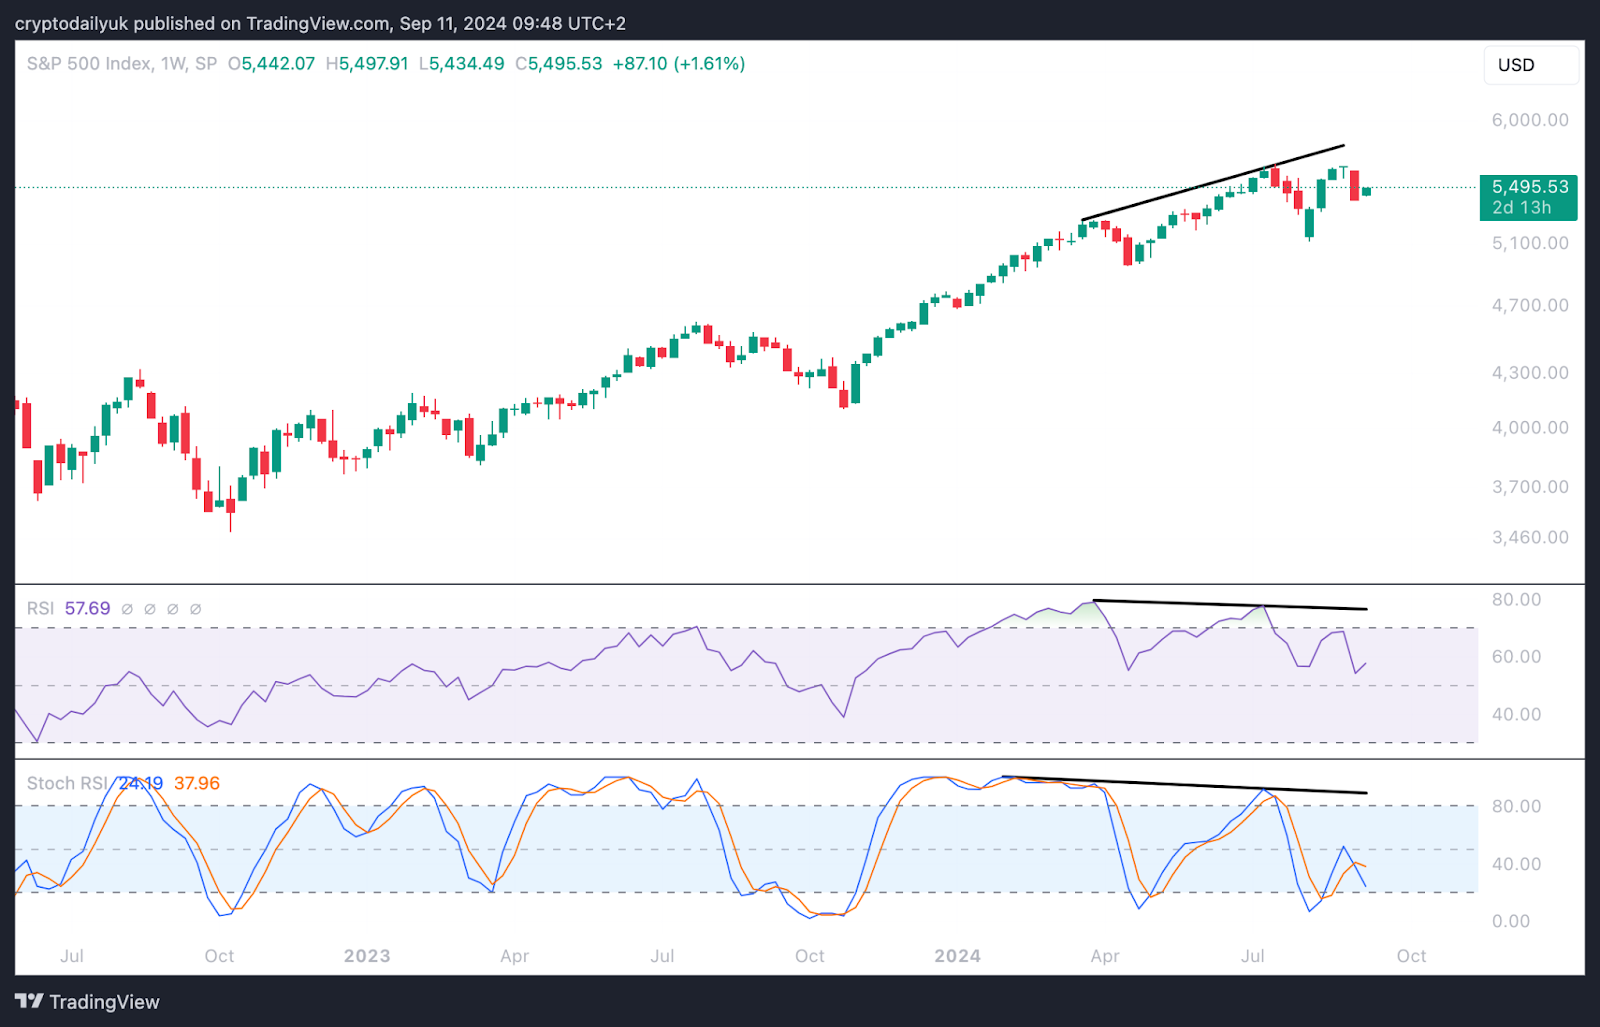Screen dimensions: 1600x1027
Task: Click the RSI value 57.69
Action: tap(87, 609)
